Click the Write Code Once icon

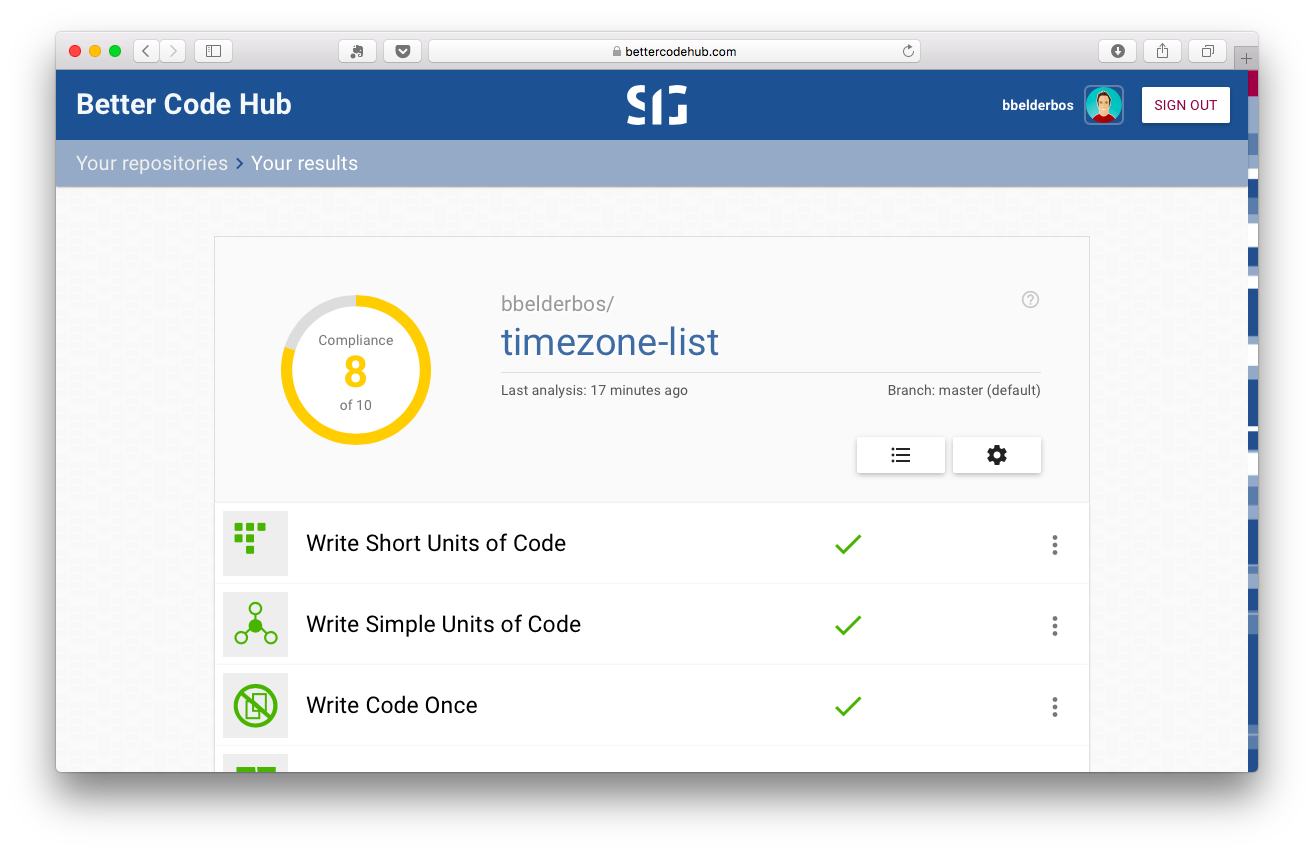pyautogui.click(x=255, y=706)
